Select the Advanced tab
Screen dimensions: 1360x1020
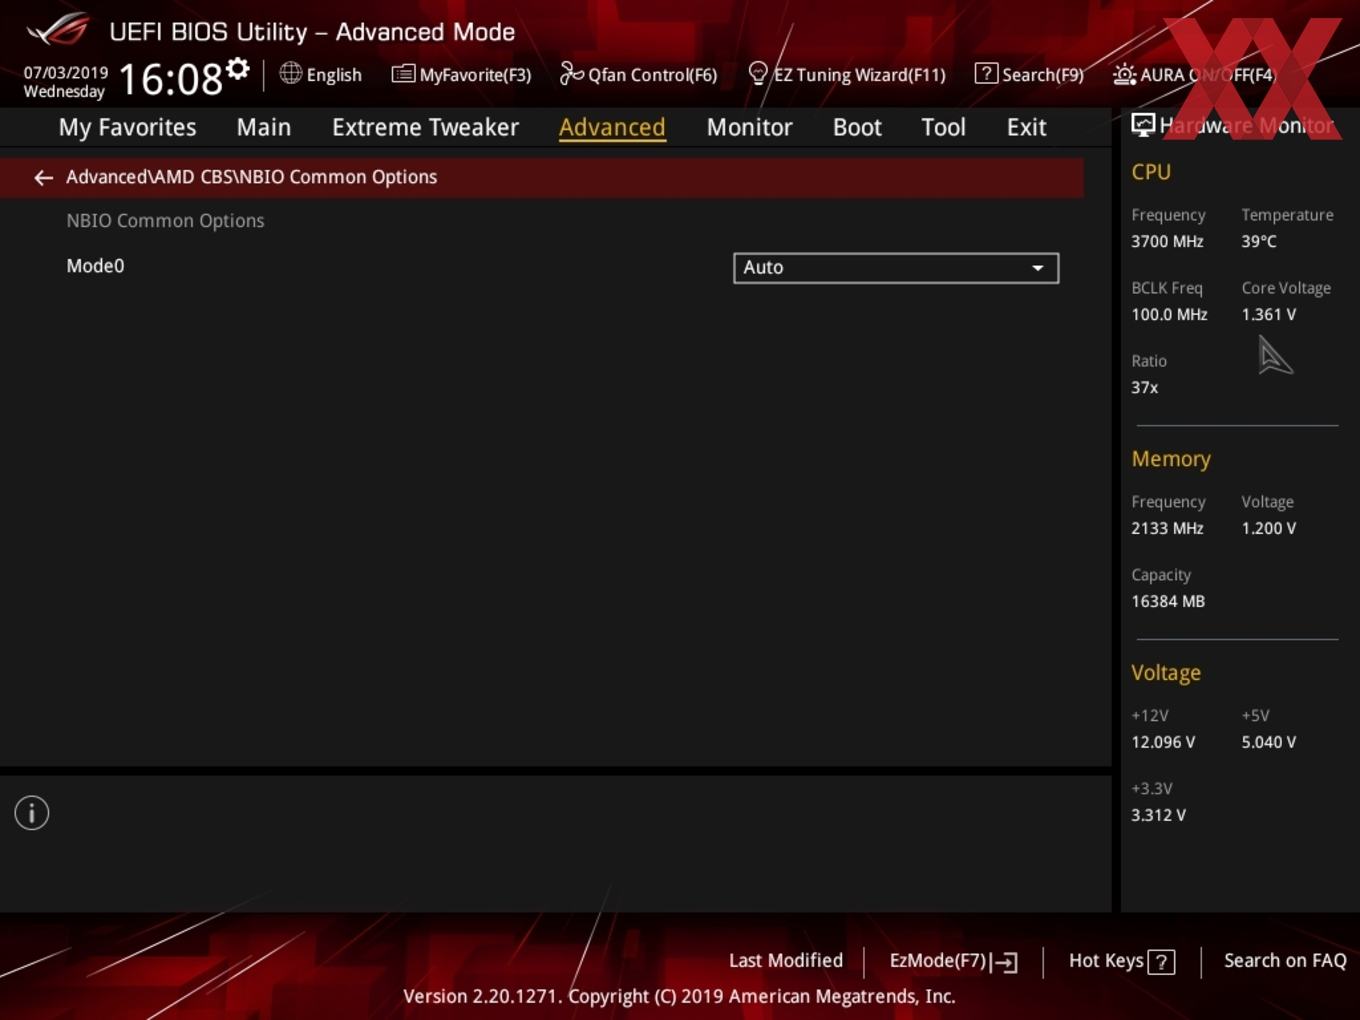pos(612,127)
